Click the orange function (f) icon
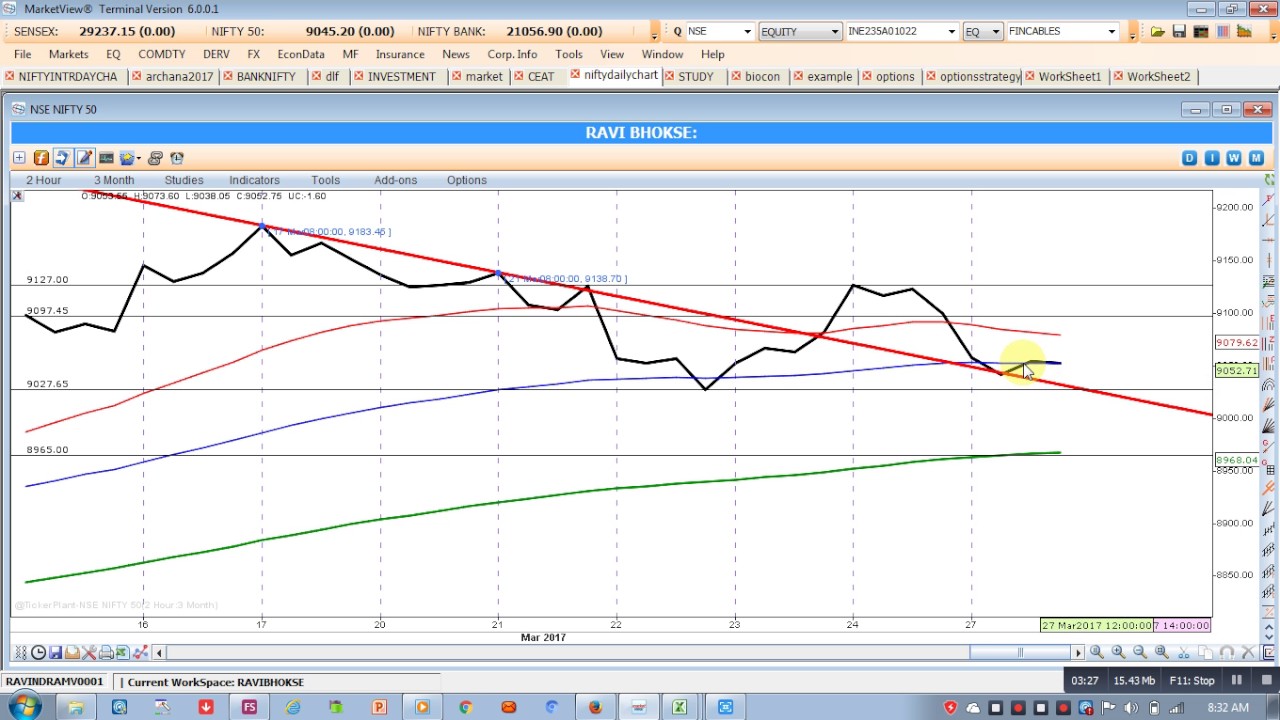This screenshot has width=1280, height=720. click(x=41, y=158)
